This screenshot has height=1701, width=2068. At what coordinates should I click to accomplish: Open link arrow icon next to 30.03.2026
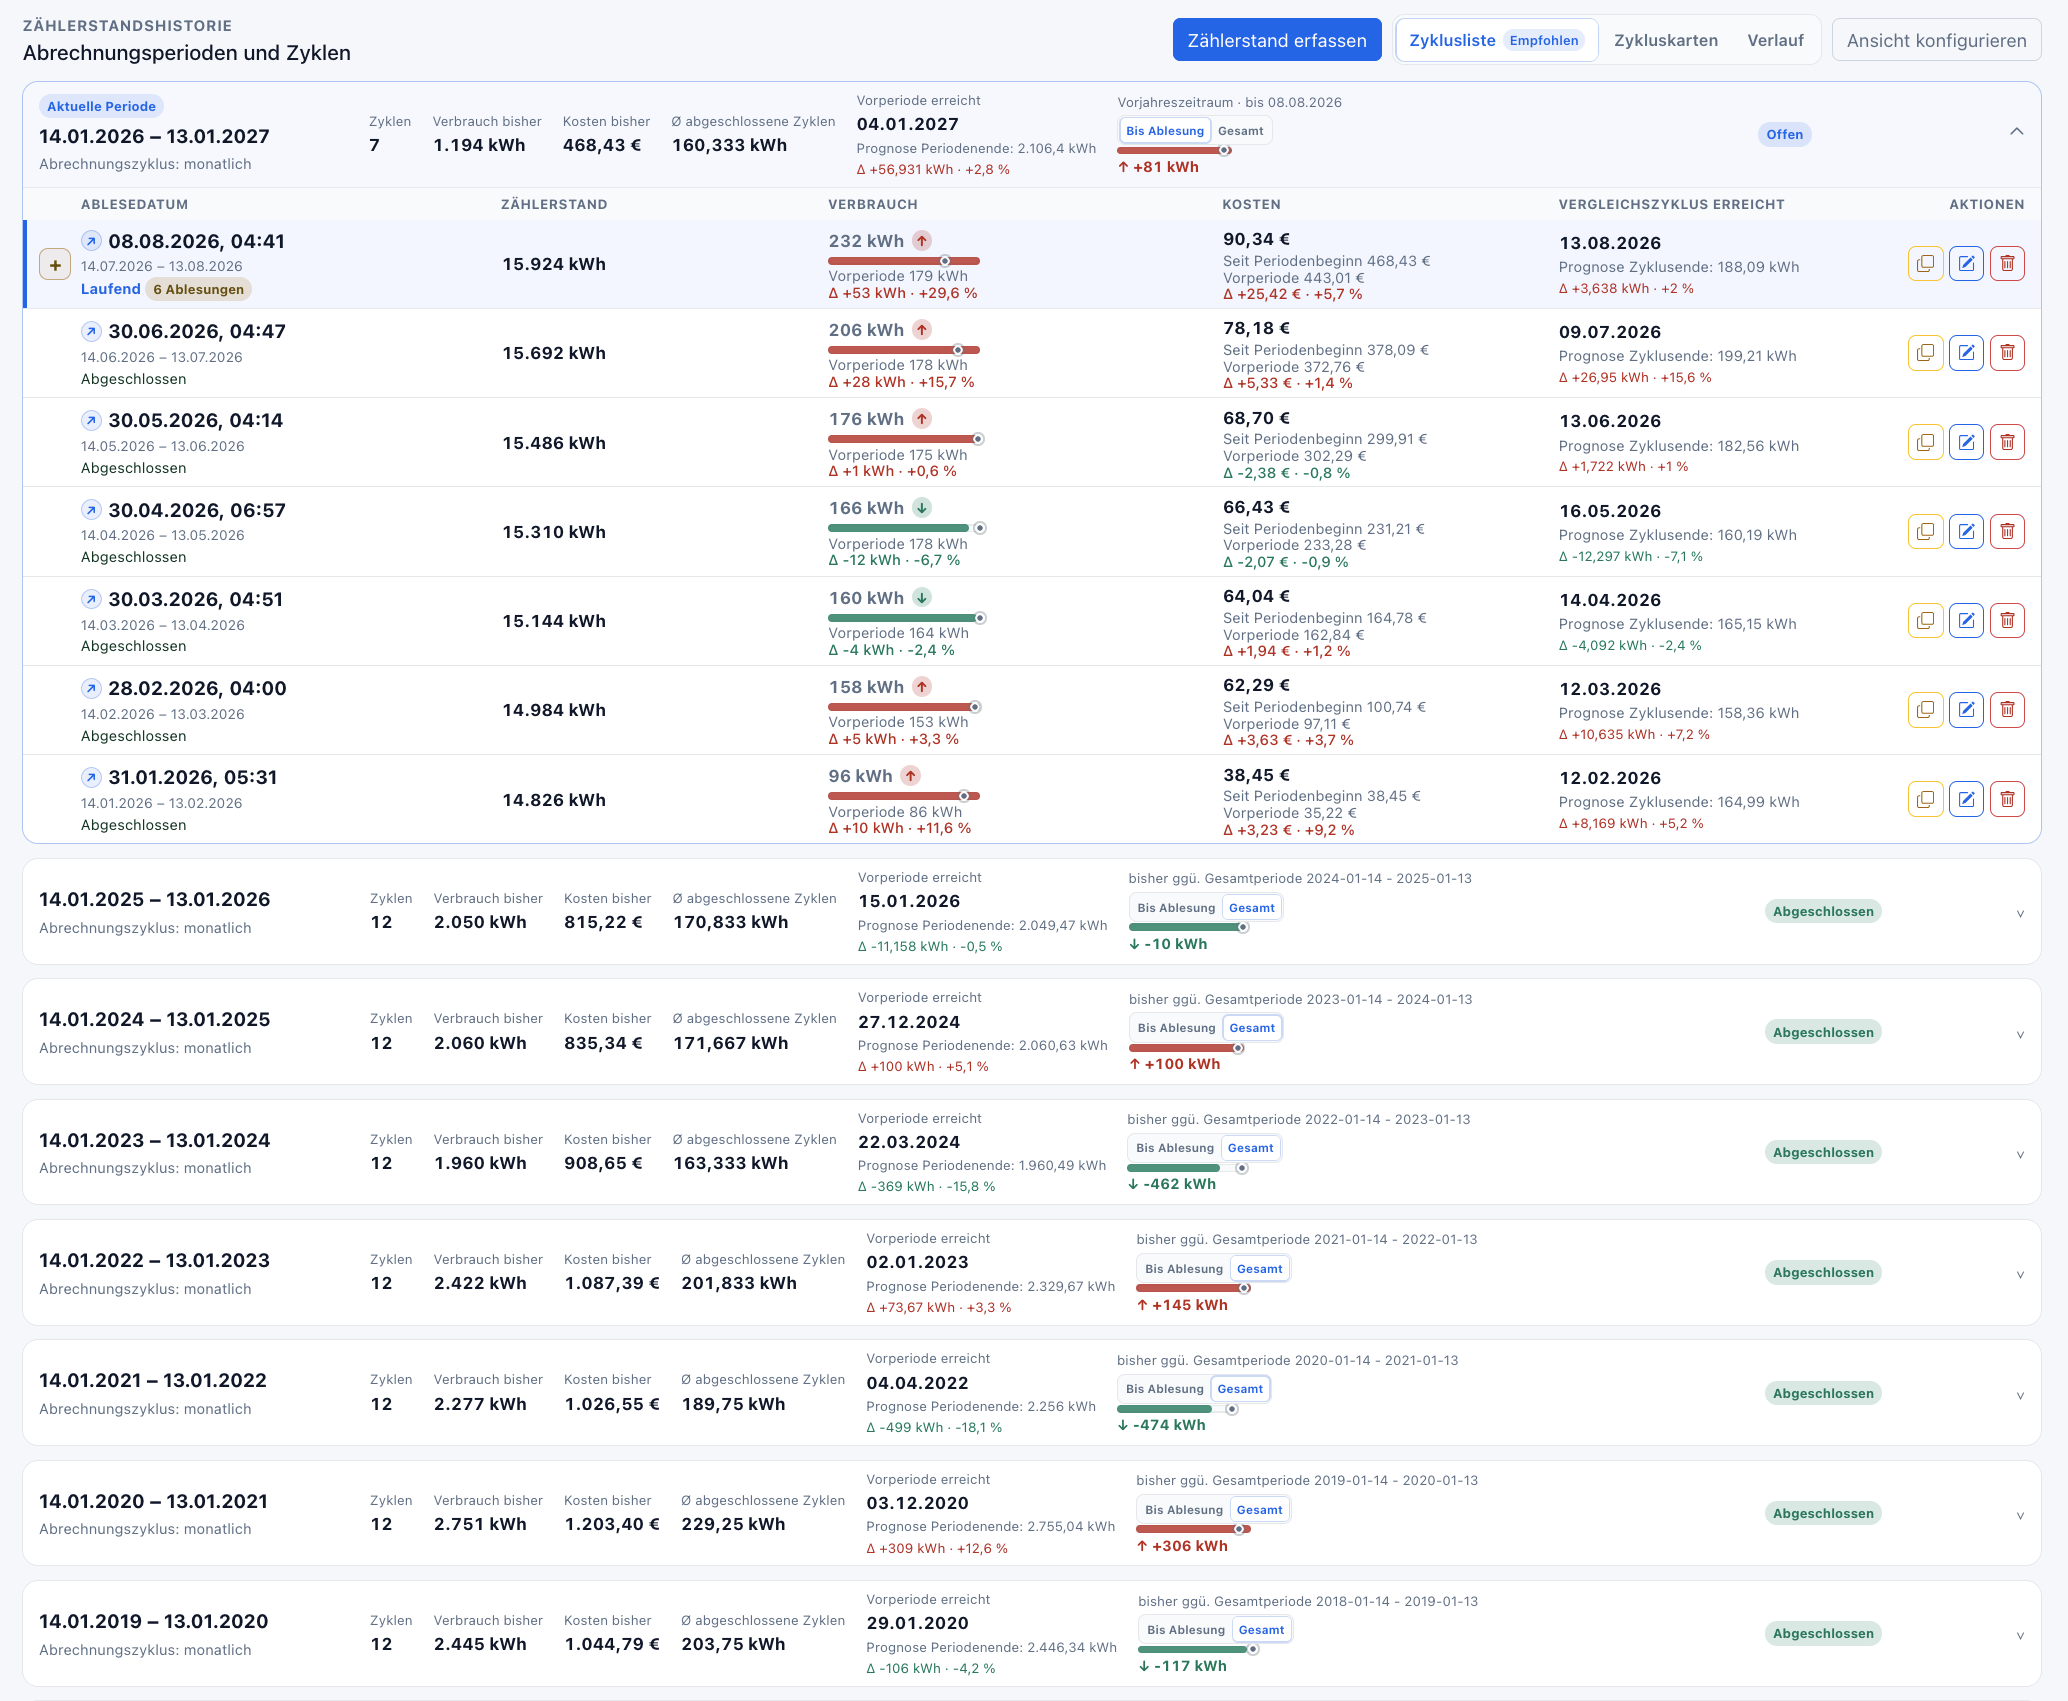[91, 599]
